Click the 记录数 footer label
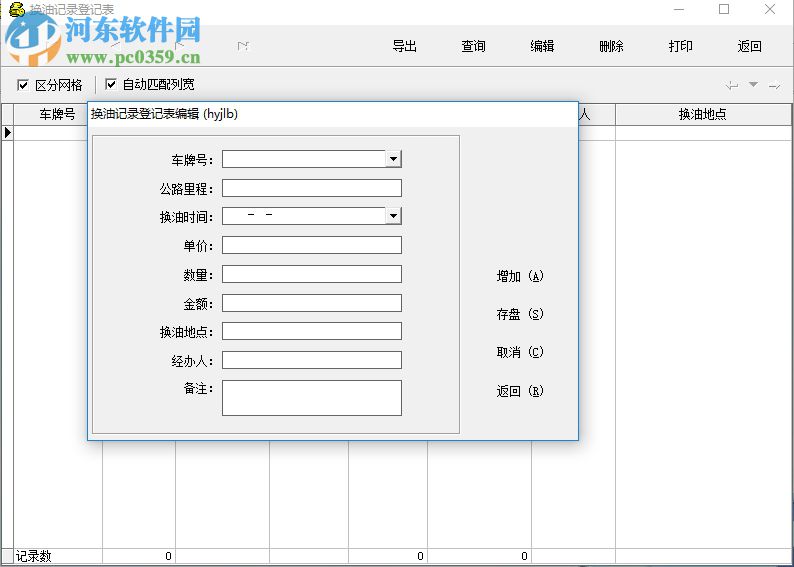794x567 pixels. 34,556
